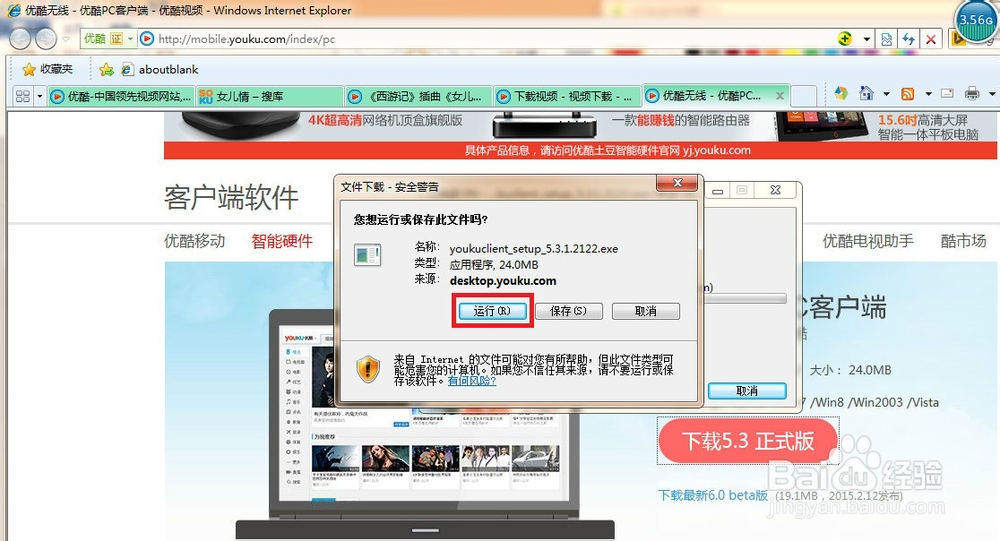Stop loading with the red X icon
This screenshot has height=541, width=1000.
click(x=931, y=40)
